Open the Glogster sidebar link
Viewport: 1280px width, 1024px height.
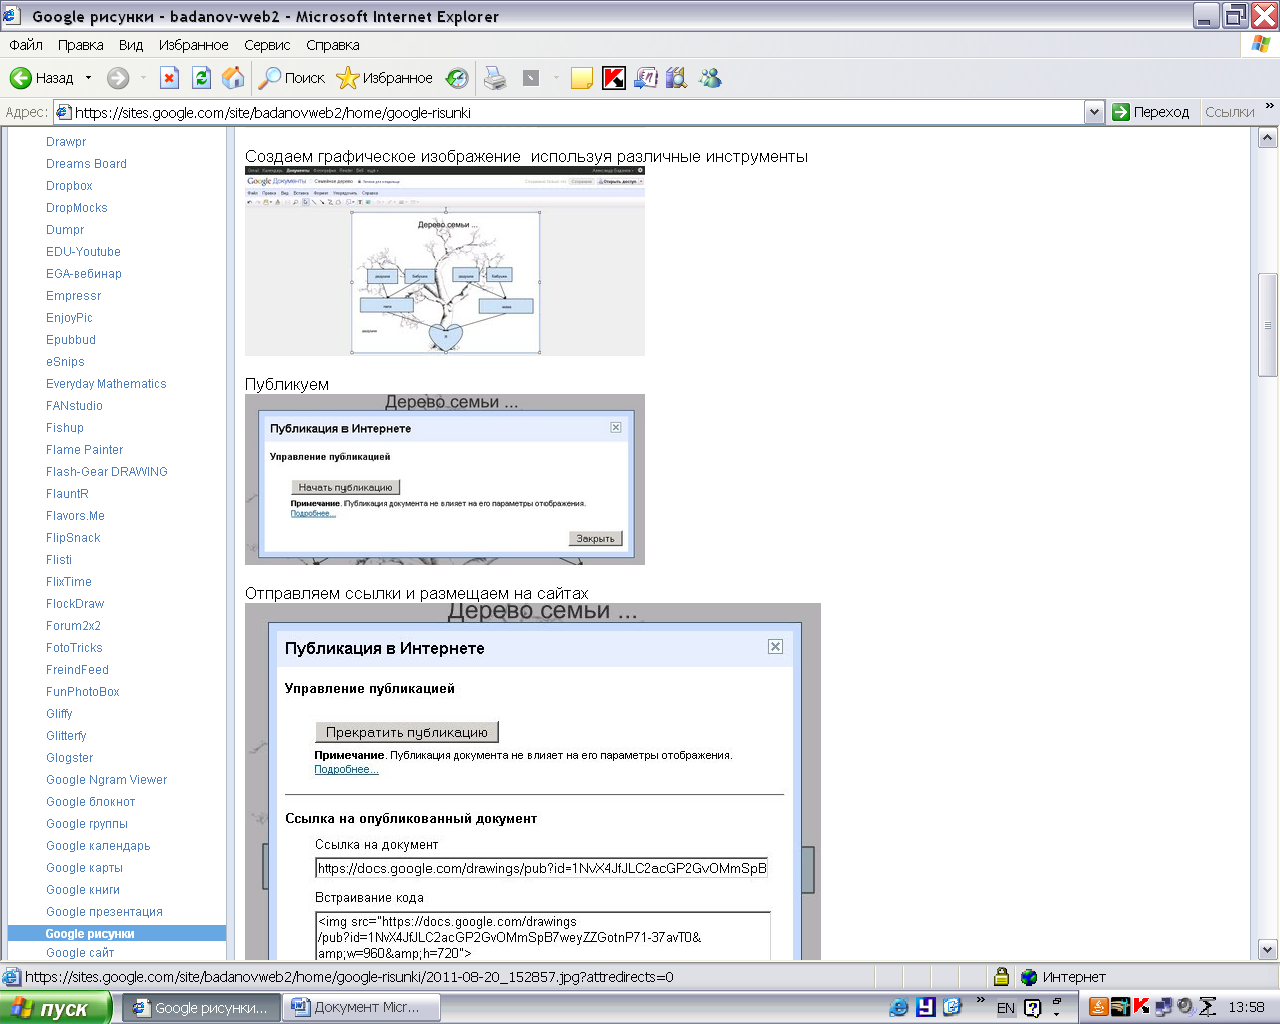(69, 758)
